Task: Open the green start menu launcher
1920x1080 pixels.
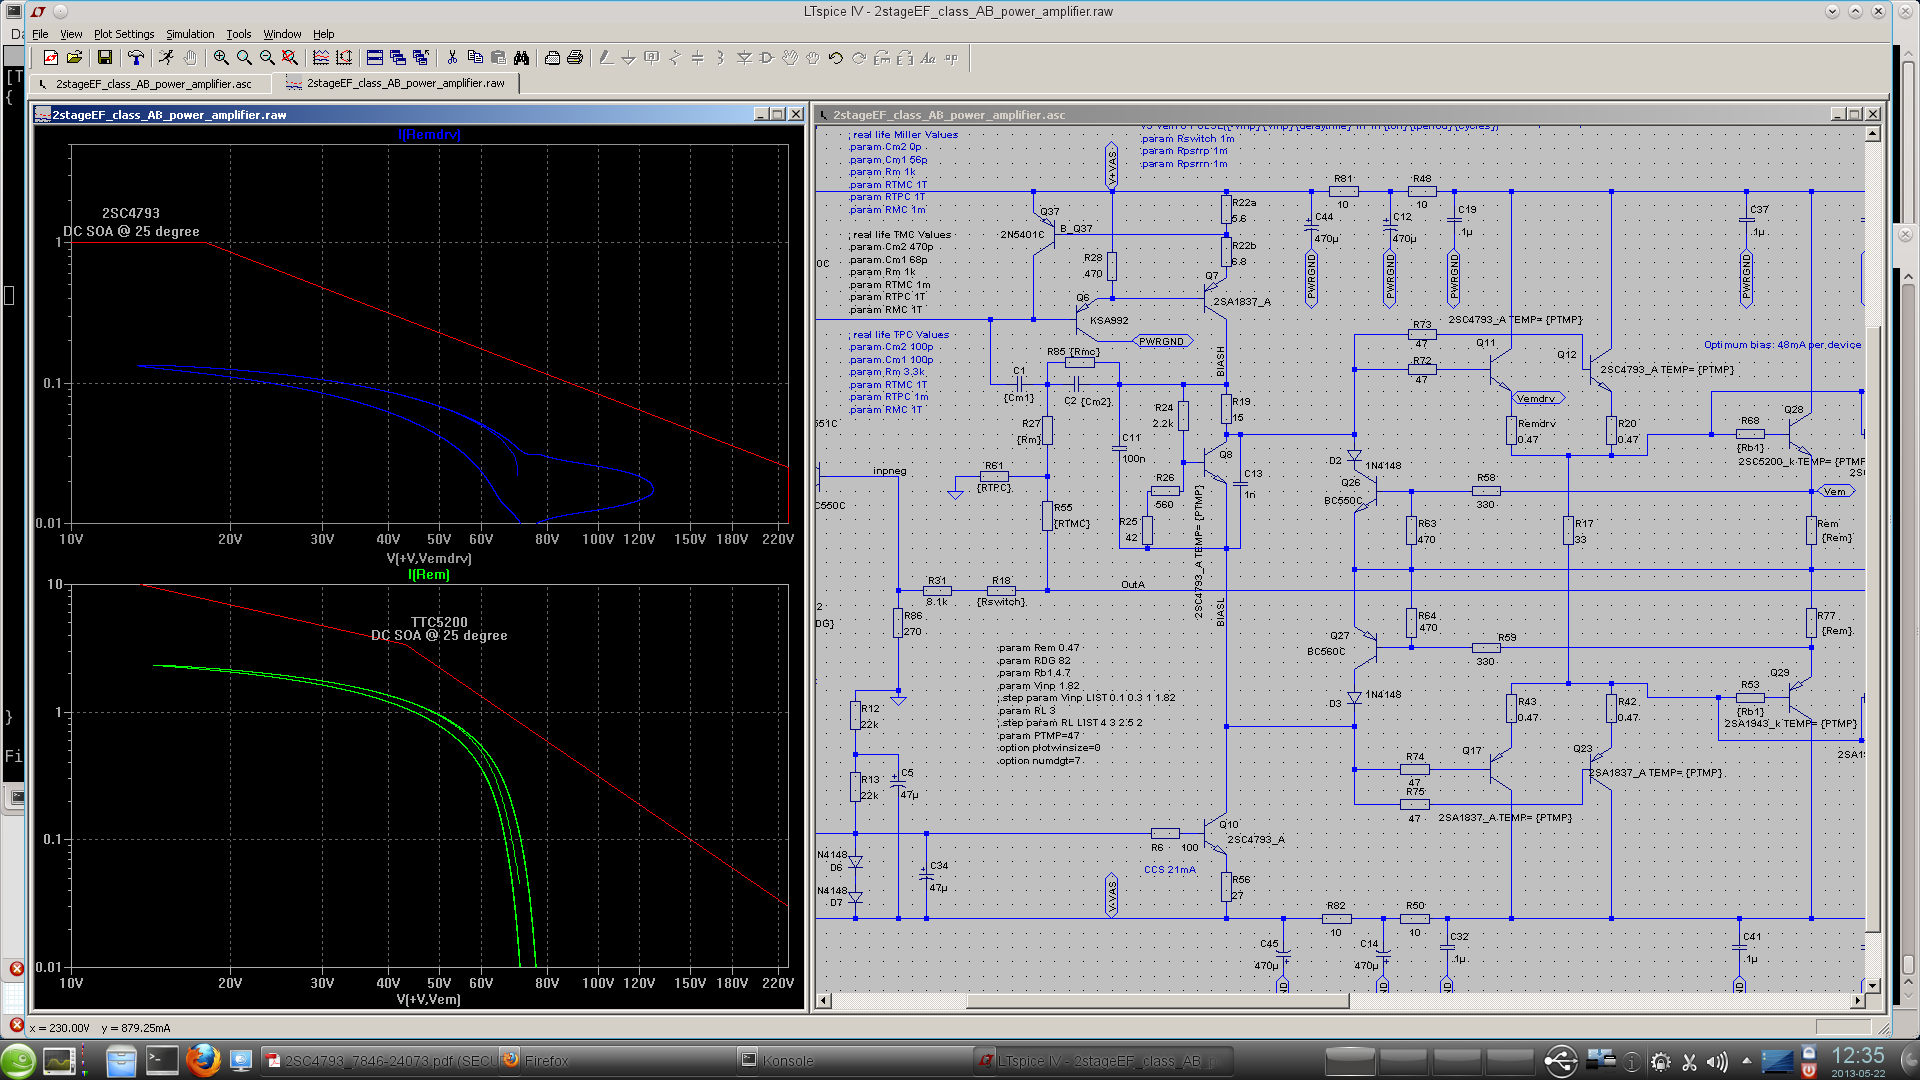Action: click(x=19, y=1061)
